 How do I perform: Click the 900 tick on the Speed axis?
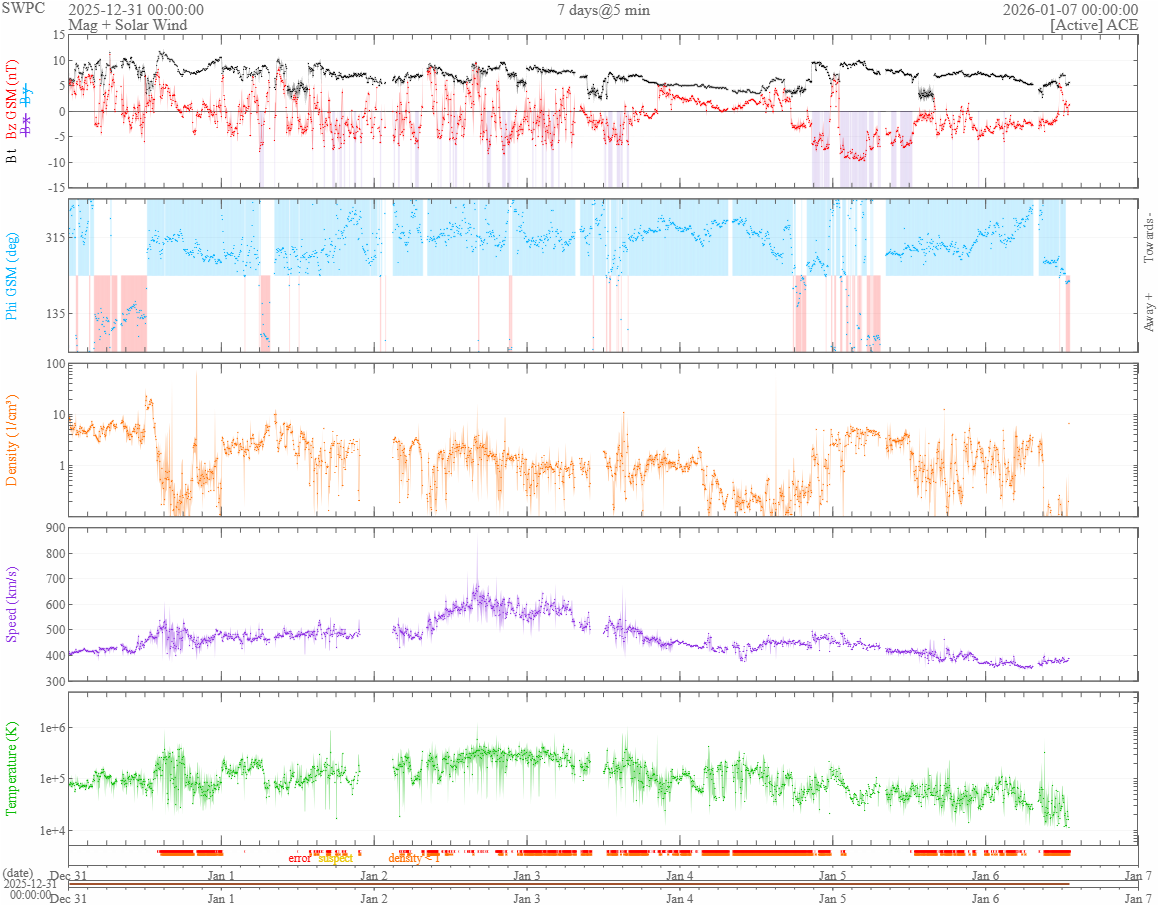(55, 527)
